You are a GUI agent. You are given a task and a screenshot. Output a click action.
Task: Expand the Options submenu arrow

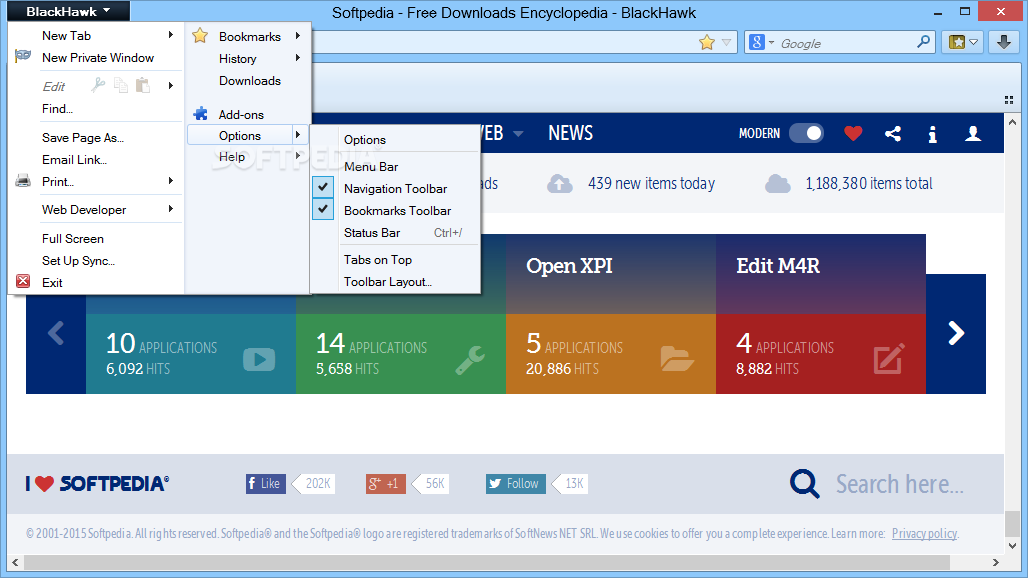tap(298, 134)
